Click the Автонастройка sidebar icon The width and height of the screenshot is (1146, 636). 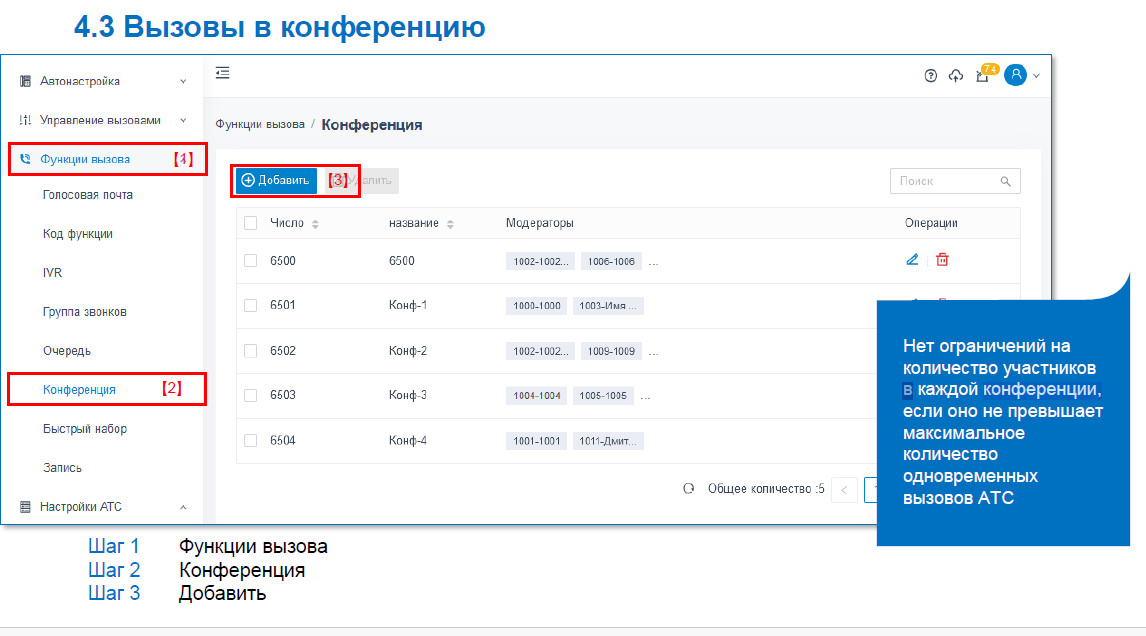tap(26, 81)
